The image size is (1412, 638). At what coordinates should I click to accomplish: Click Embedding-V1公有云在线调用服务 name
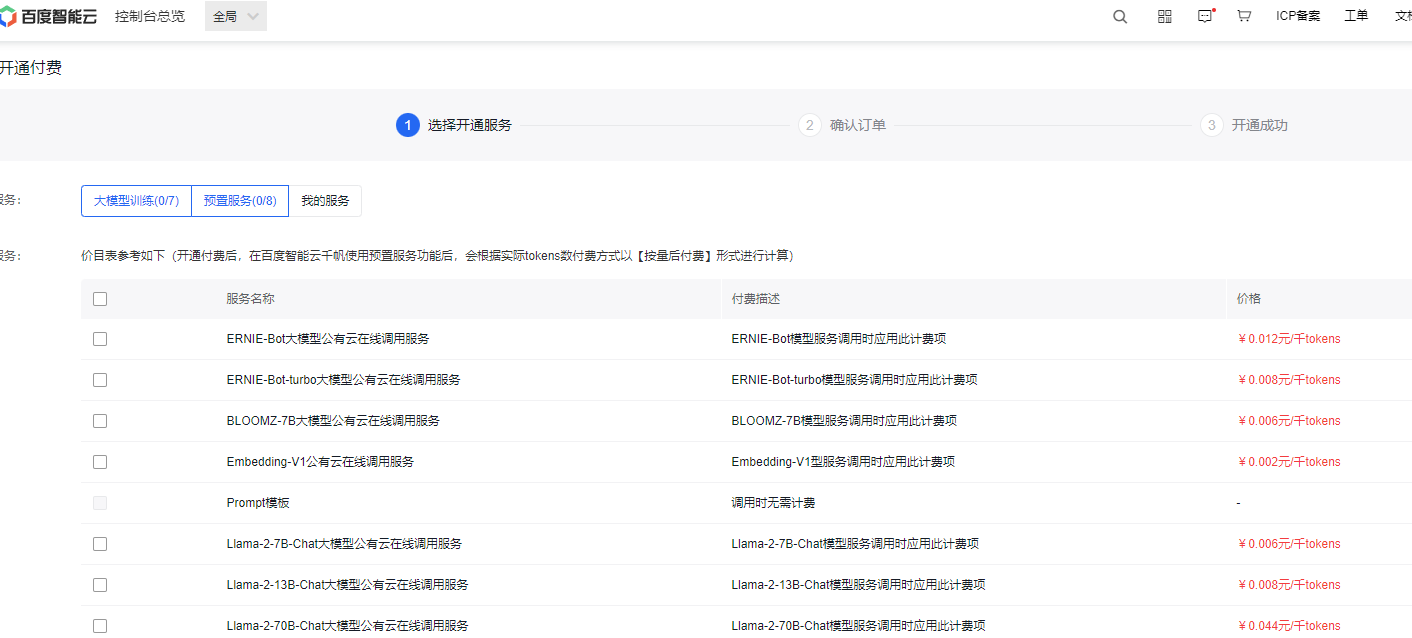click(320, 462)
